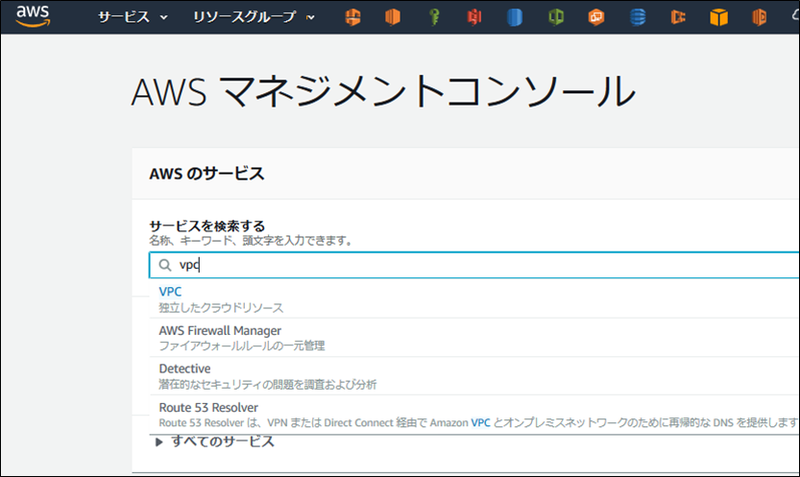
Task: Select the VPC search result
Action: click(474, 299)
